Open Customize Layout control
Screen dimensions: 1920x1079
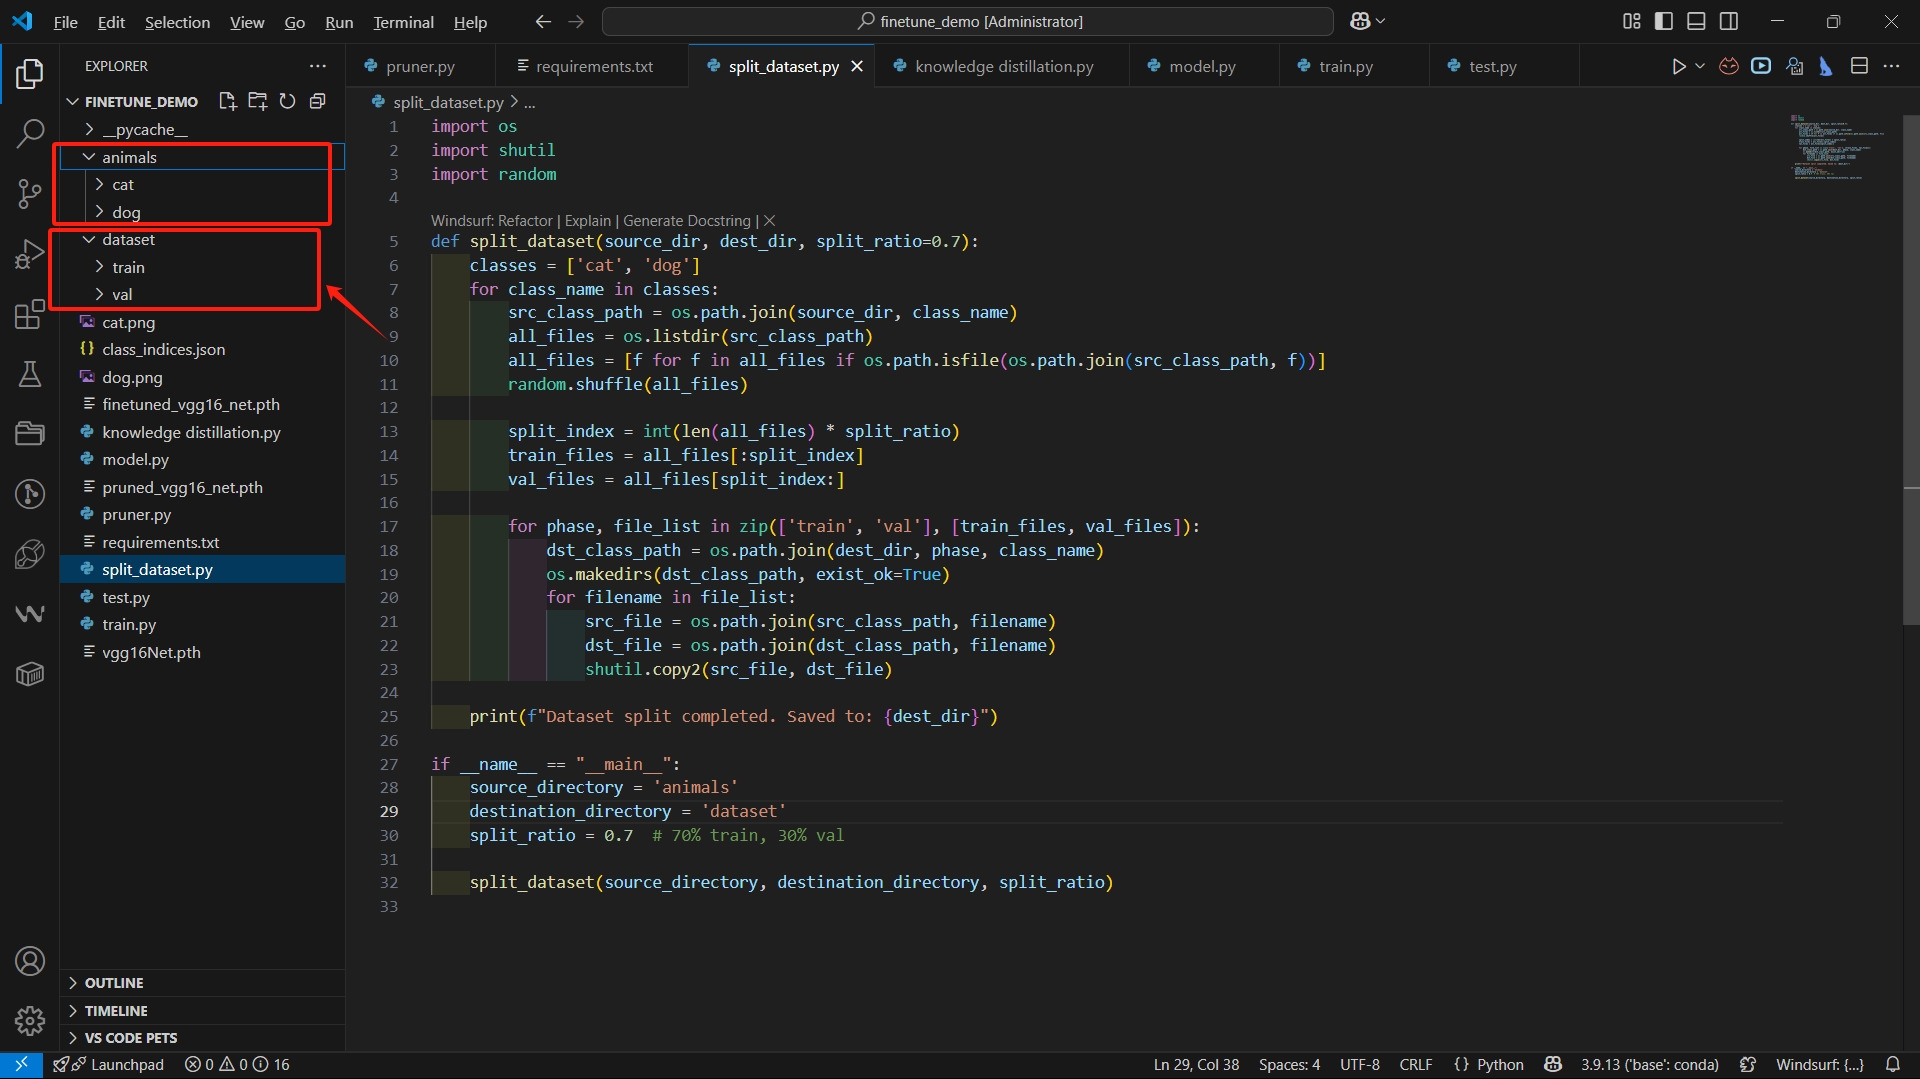click(1632, 21)
